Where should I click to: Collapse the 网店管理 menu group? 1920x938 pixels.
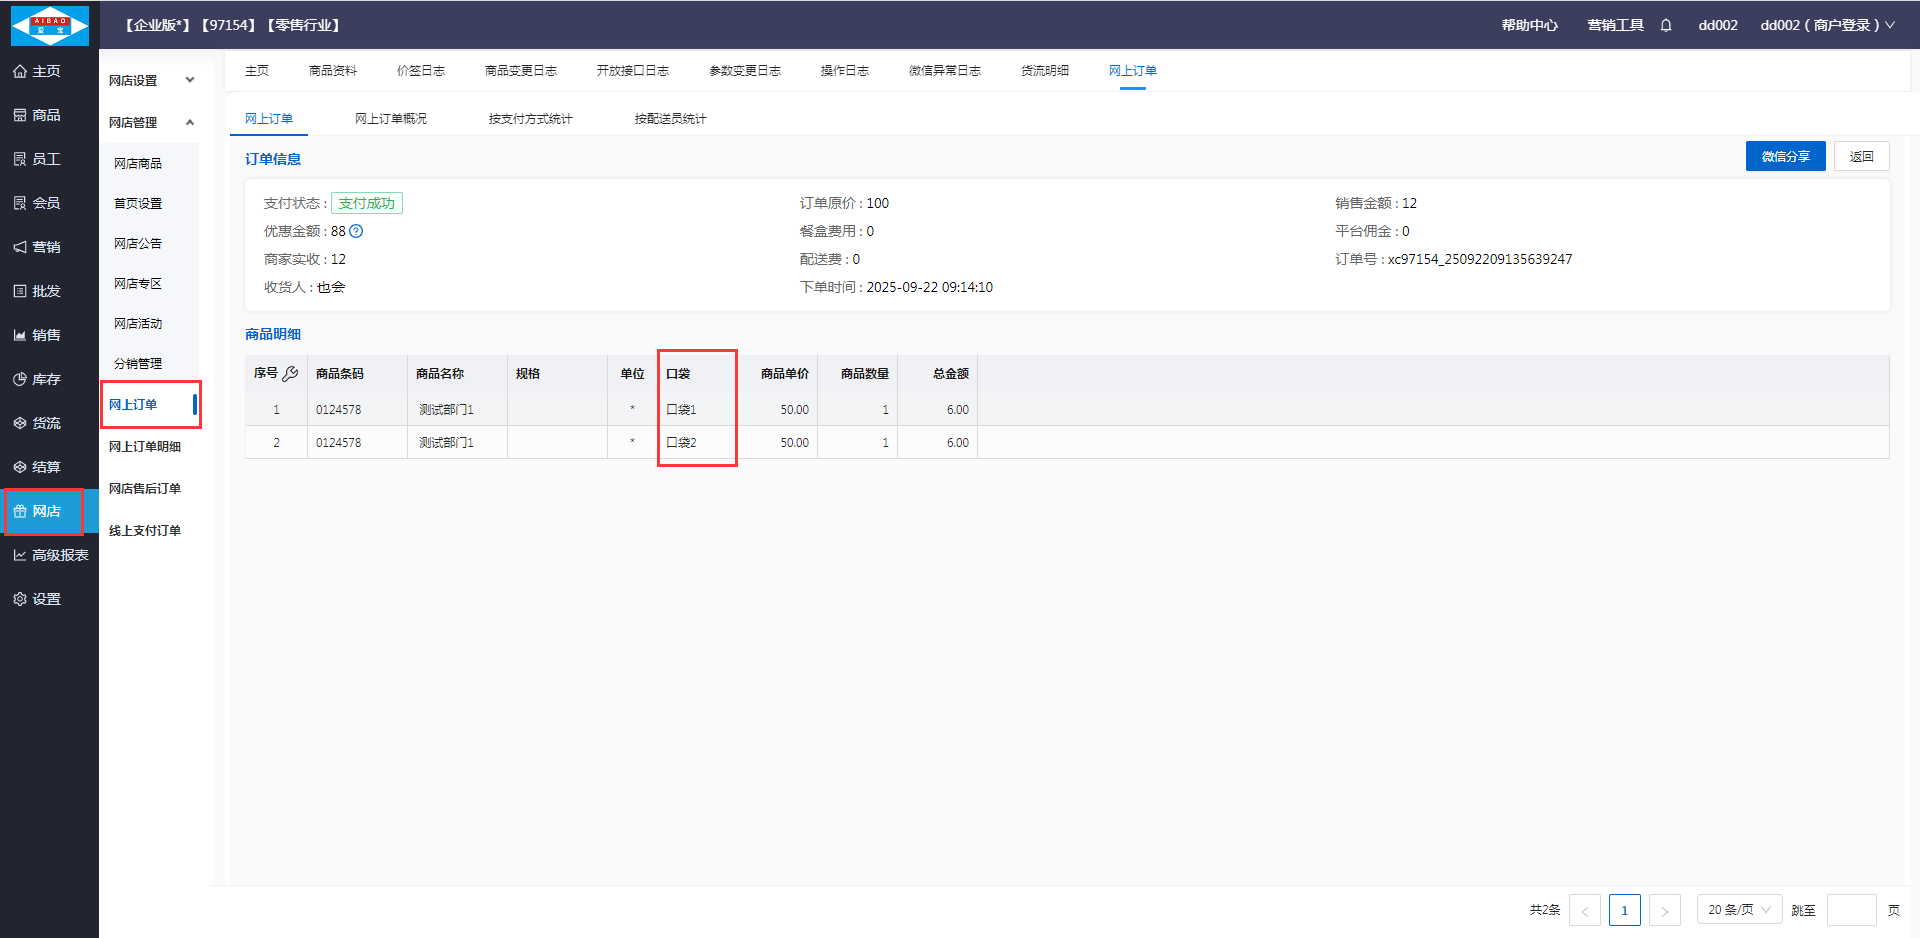point(151,122)
